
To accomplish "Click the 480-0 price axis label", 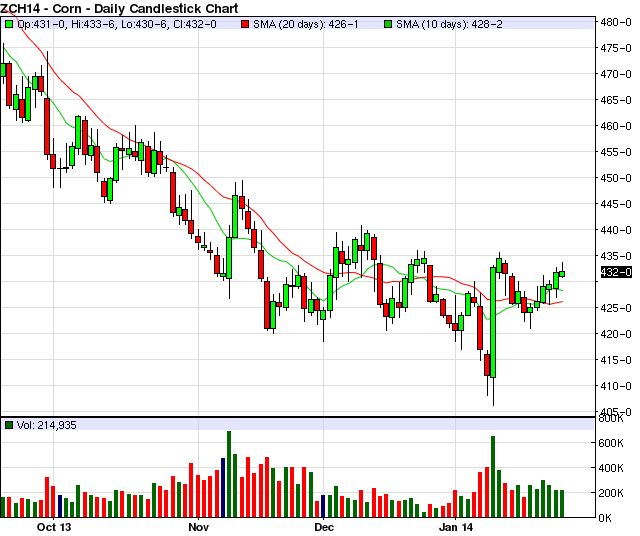I will point(616,22).
